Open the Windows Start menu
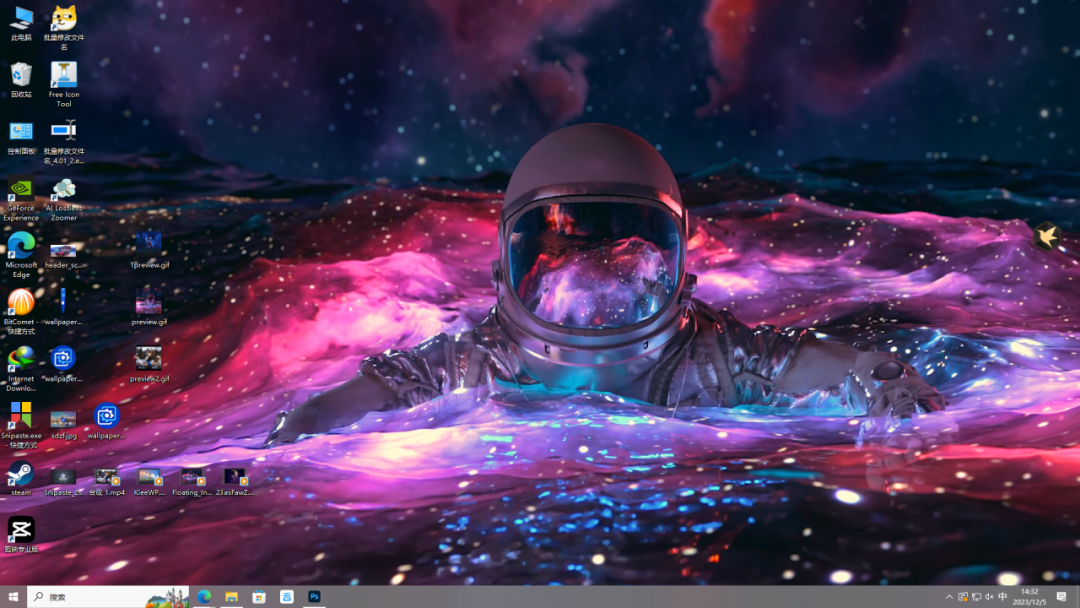Screen dimensions: 1080x608 pyautogui.click(x=13, y=597)
